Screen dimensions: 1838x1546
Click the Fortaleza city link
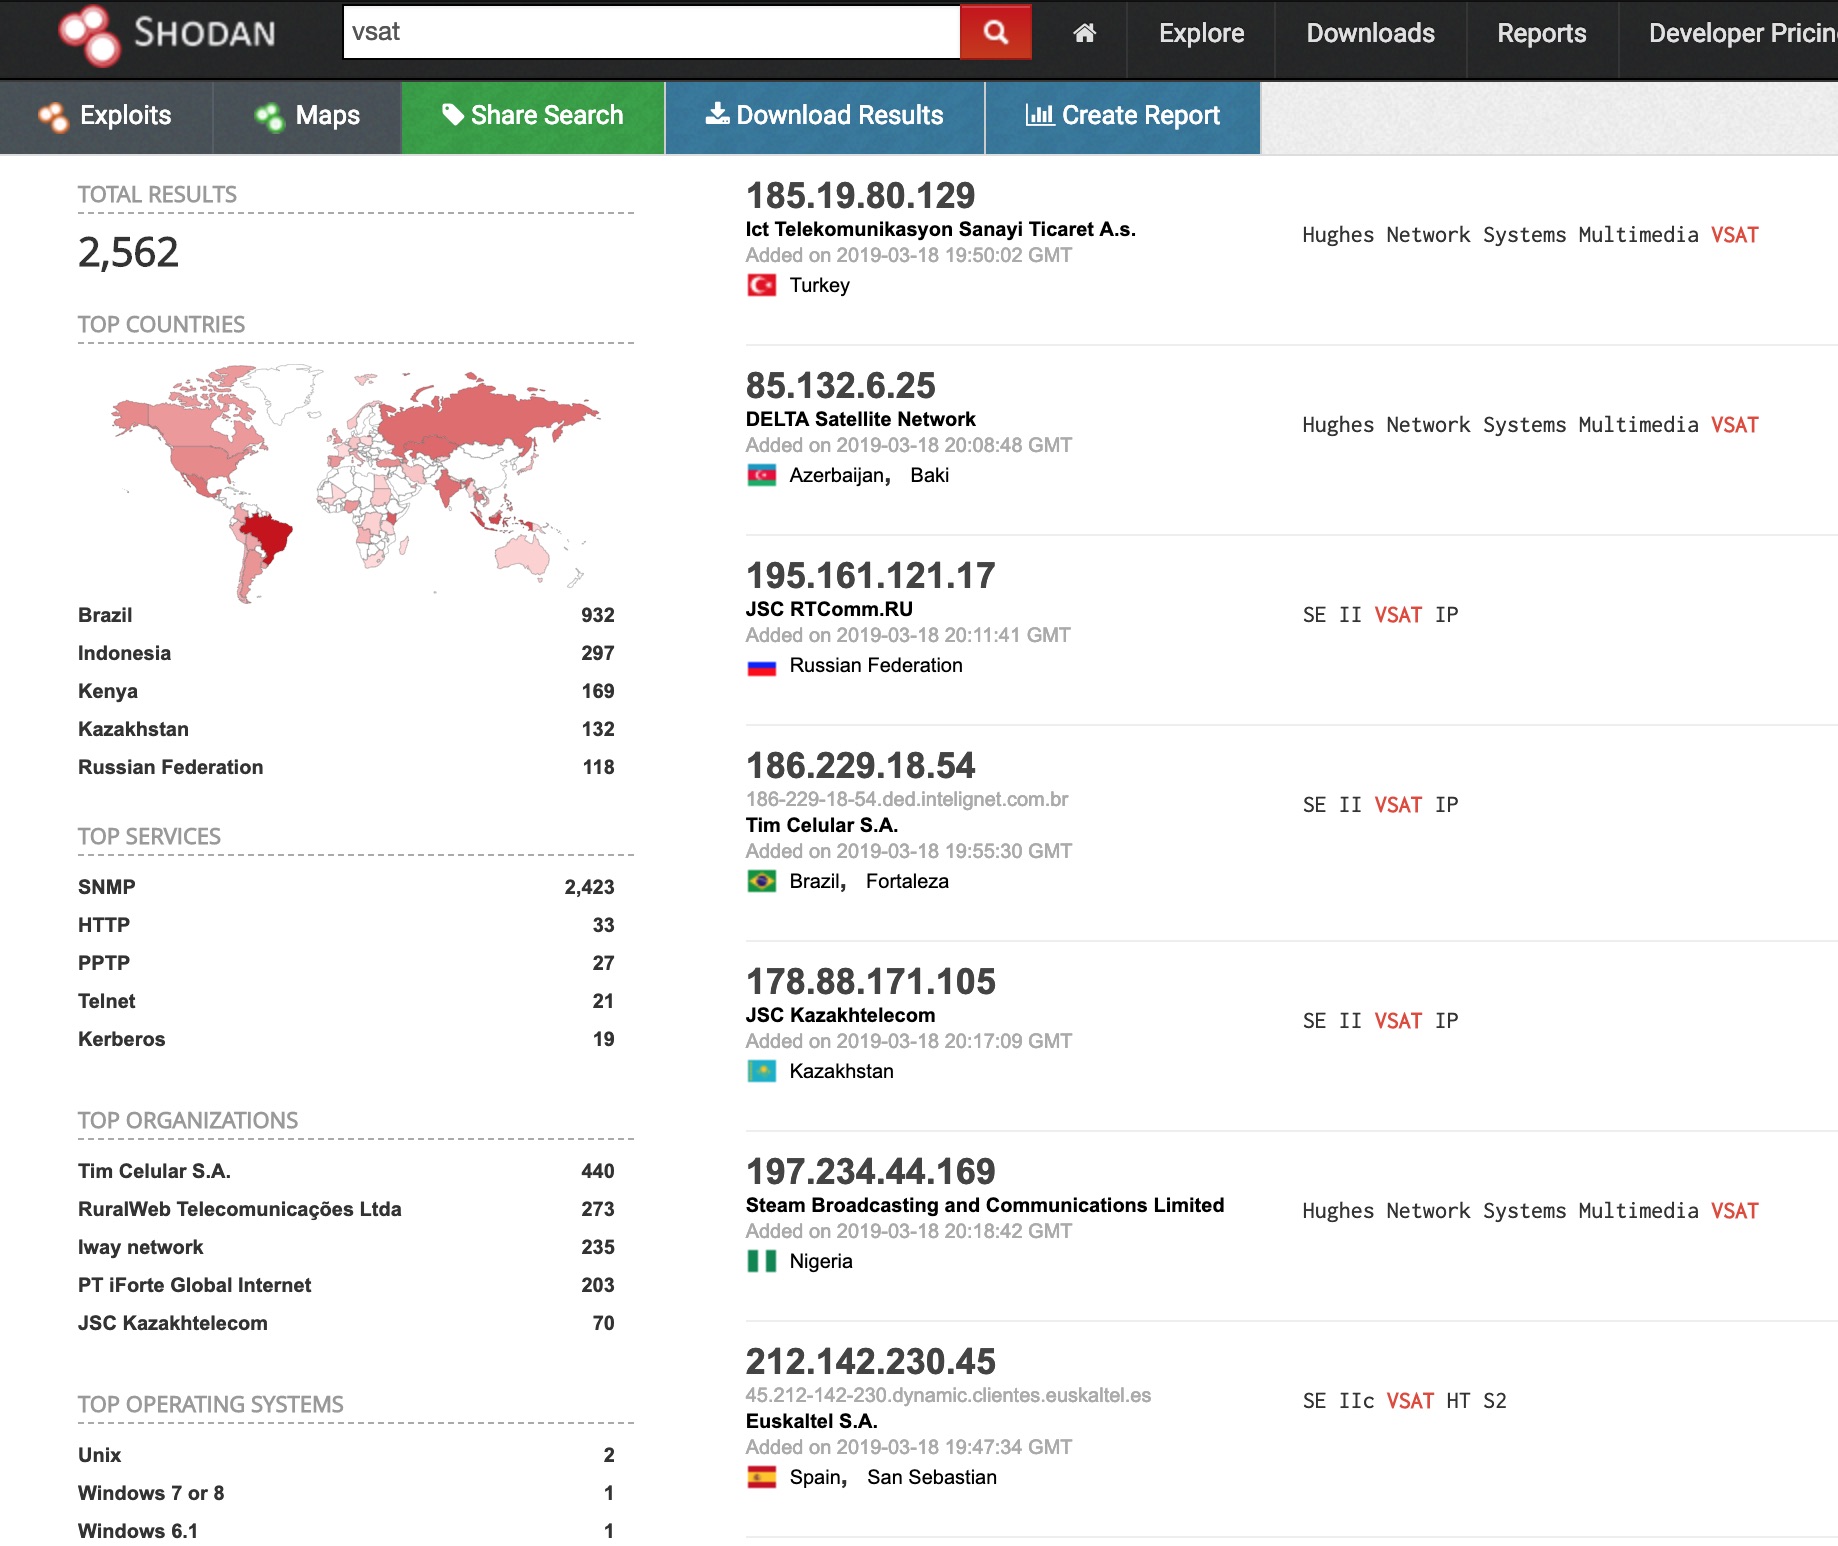point(907,881)
